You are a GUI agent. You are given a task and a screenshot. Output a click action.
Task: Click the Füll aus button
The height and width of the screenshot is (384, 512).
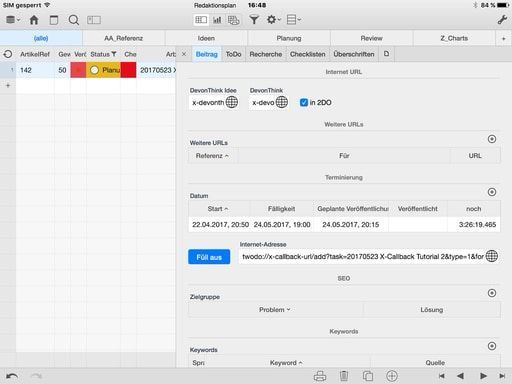(x=209, y=257)
